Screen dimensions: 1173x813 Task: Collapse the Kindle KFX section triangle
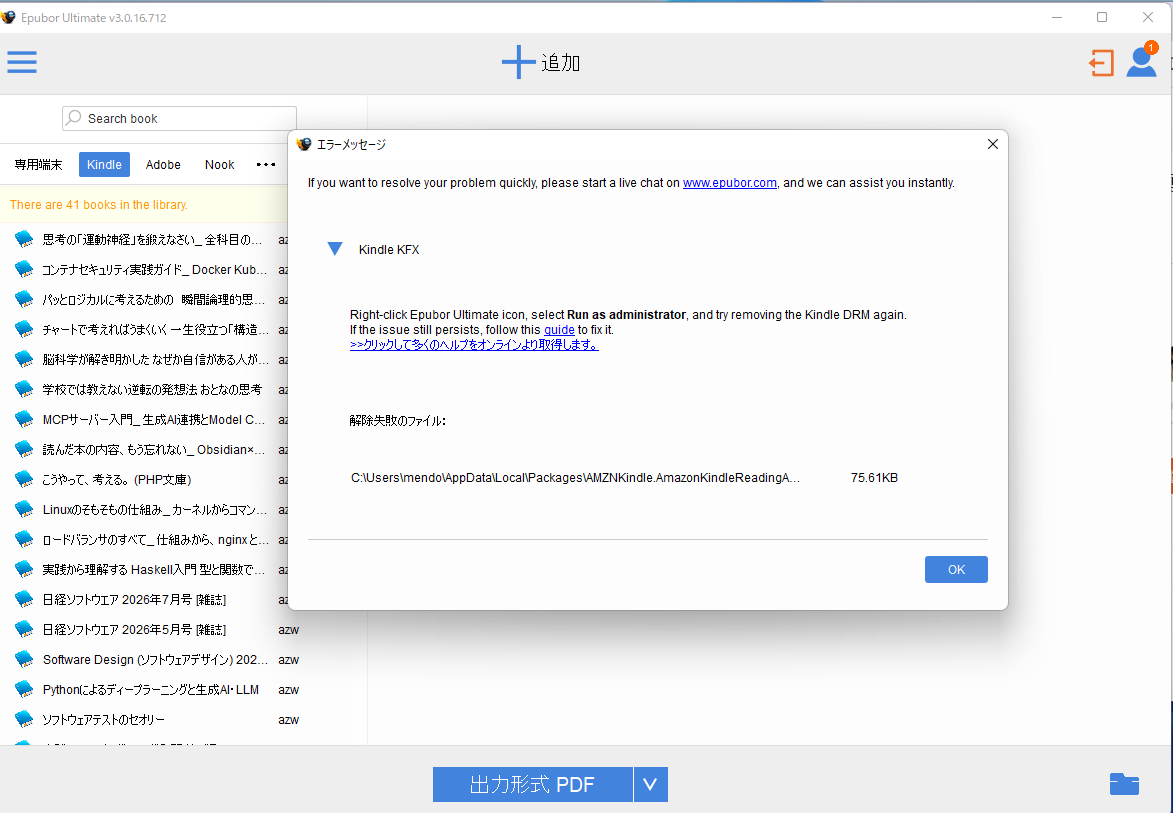tap(335, 249)
